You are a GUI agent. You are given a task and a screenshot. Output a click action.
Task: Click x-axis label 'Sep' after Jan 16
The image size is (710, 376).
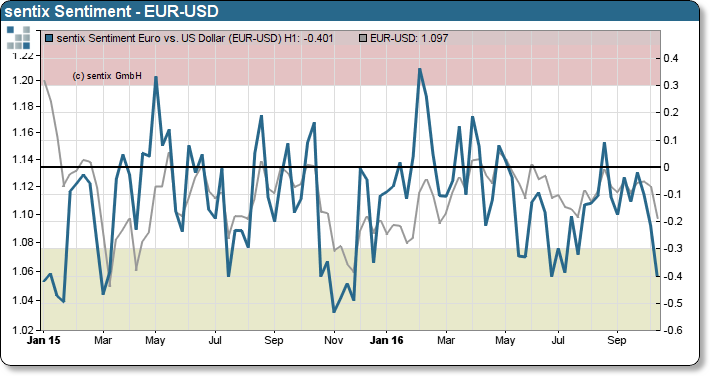[x=617, y=340]
